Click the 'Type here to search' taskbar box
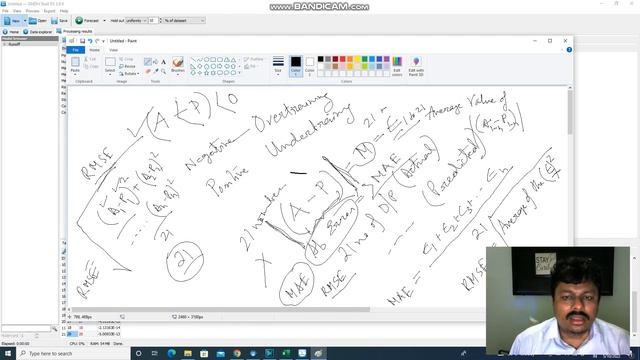640x360 pixels. click(x=73, y=353)
